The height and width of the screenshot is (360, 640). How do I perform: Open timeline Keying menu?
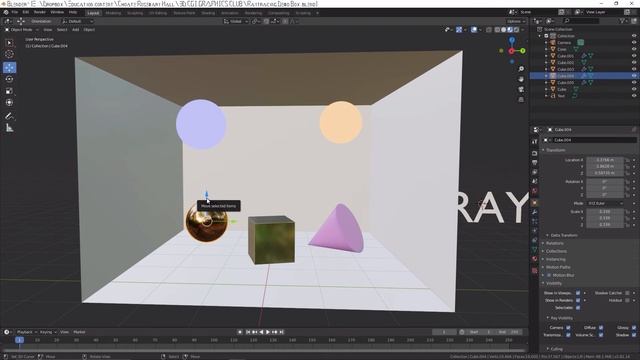click(48, 332)
